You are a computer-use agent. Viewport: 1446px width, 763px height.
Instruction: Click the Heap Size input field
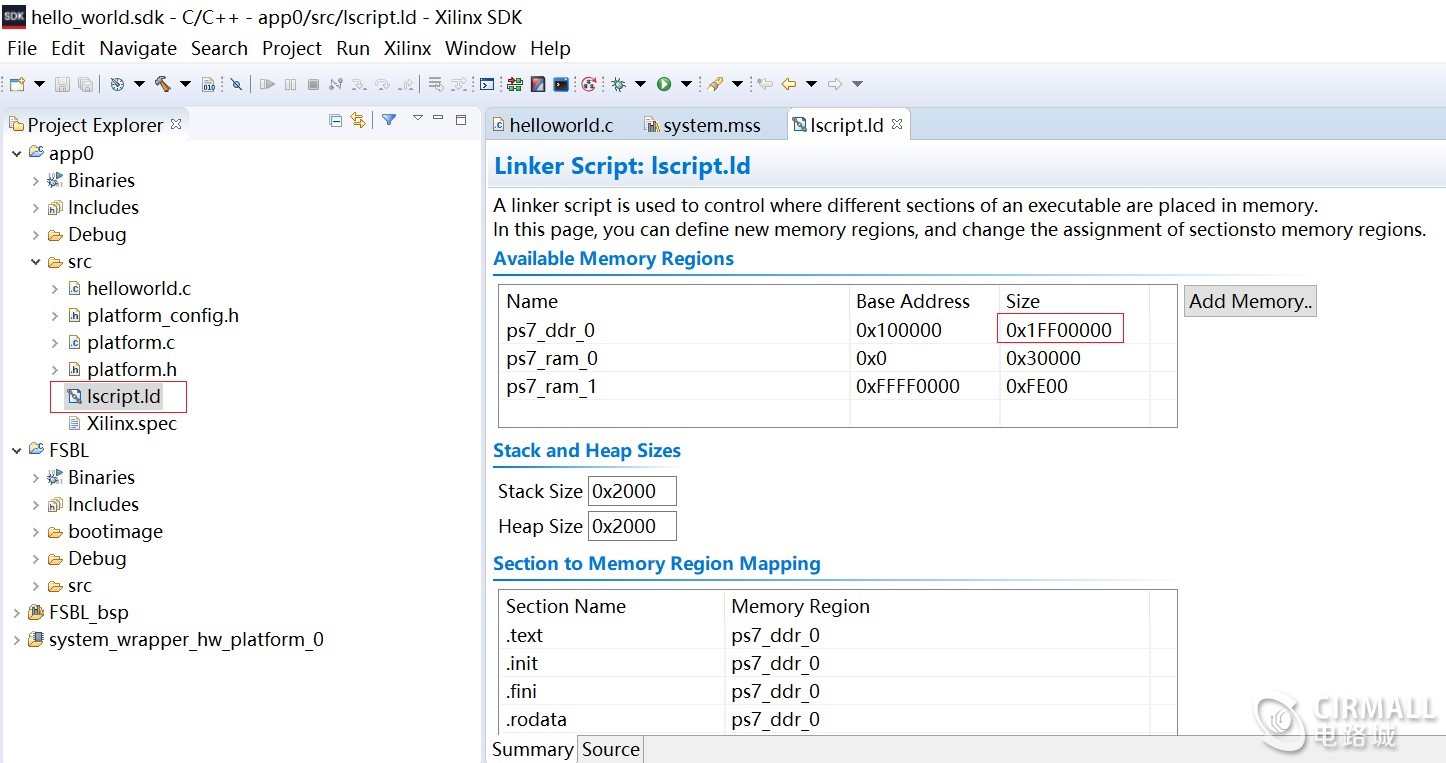[x=632, y=526]
